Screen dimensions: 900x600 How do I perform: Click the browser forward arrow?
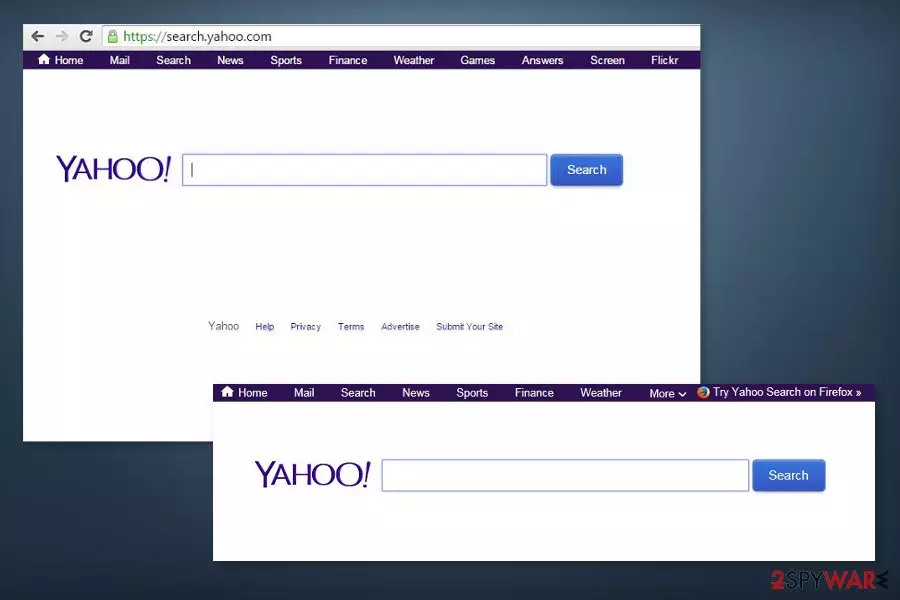coord(61,36)
